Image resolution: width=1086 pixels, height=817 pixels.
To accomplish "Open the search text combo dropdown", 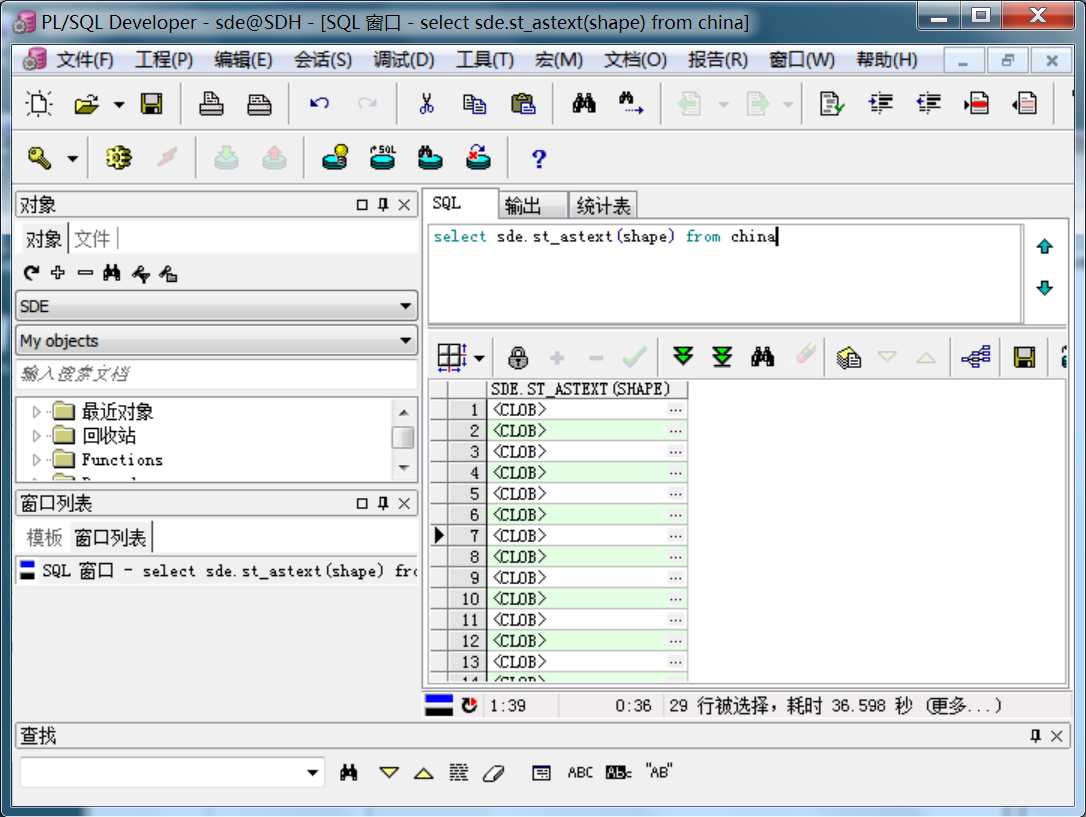I will tap(312, 773).
